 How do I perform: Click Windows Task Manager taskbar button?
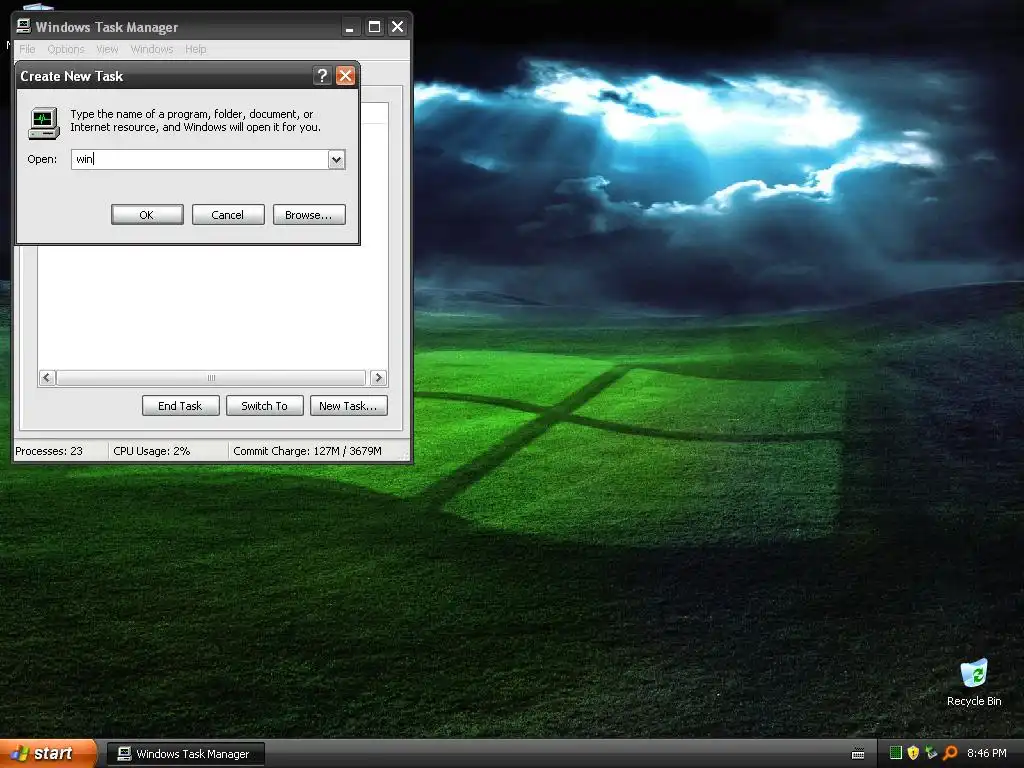(x=186, y=754)
